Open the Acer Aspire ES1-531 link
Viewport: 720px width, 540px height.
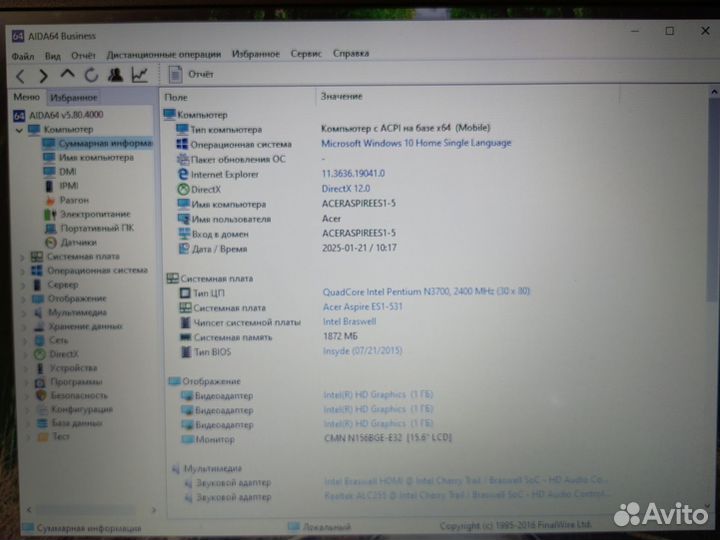[362, 306]
